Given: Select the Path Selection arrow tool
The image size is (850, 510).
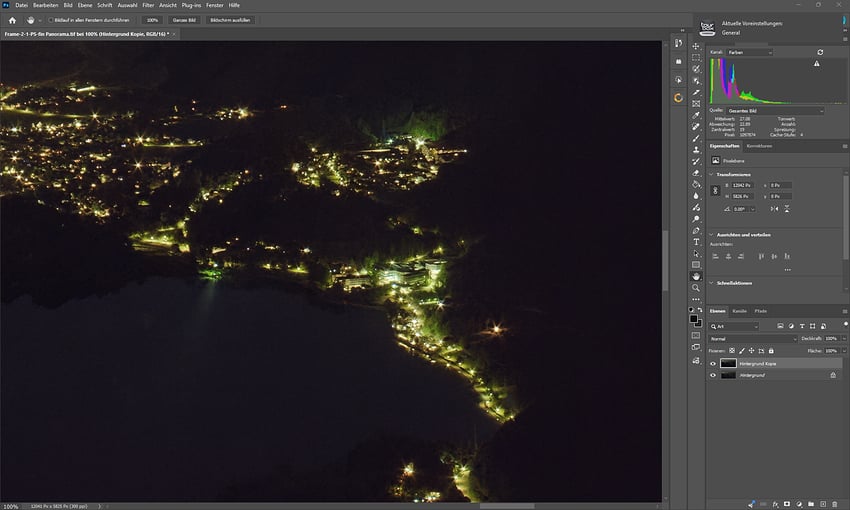Looking at the screenshot, I should tap(696, 253).
